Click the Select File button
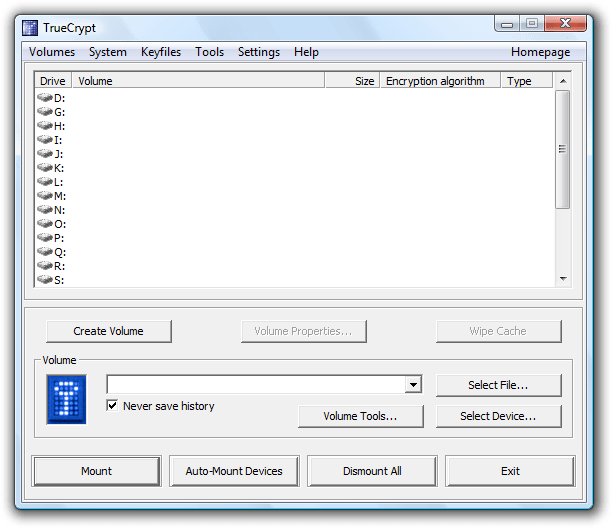This screenshot has height=528, width=612. [498, 385]
